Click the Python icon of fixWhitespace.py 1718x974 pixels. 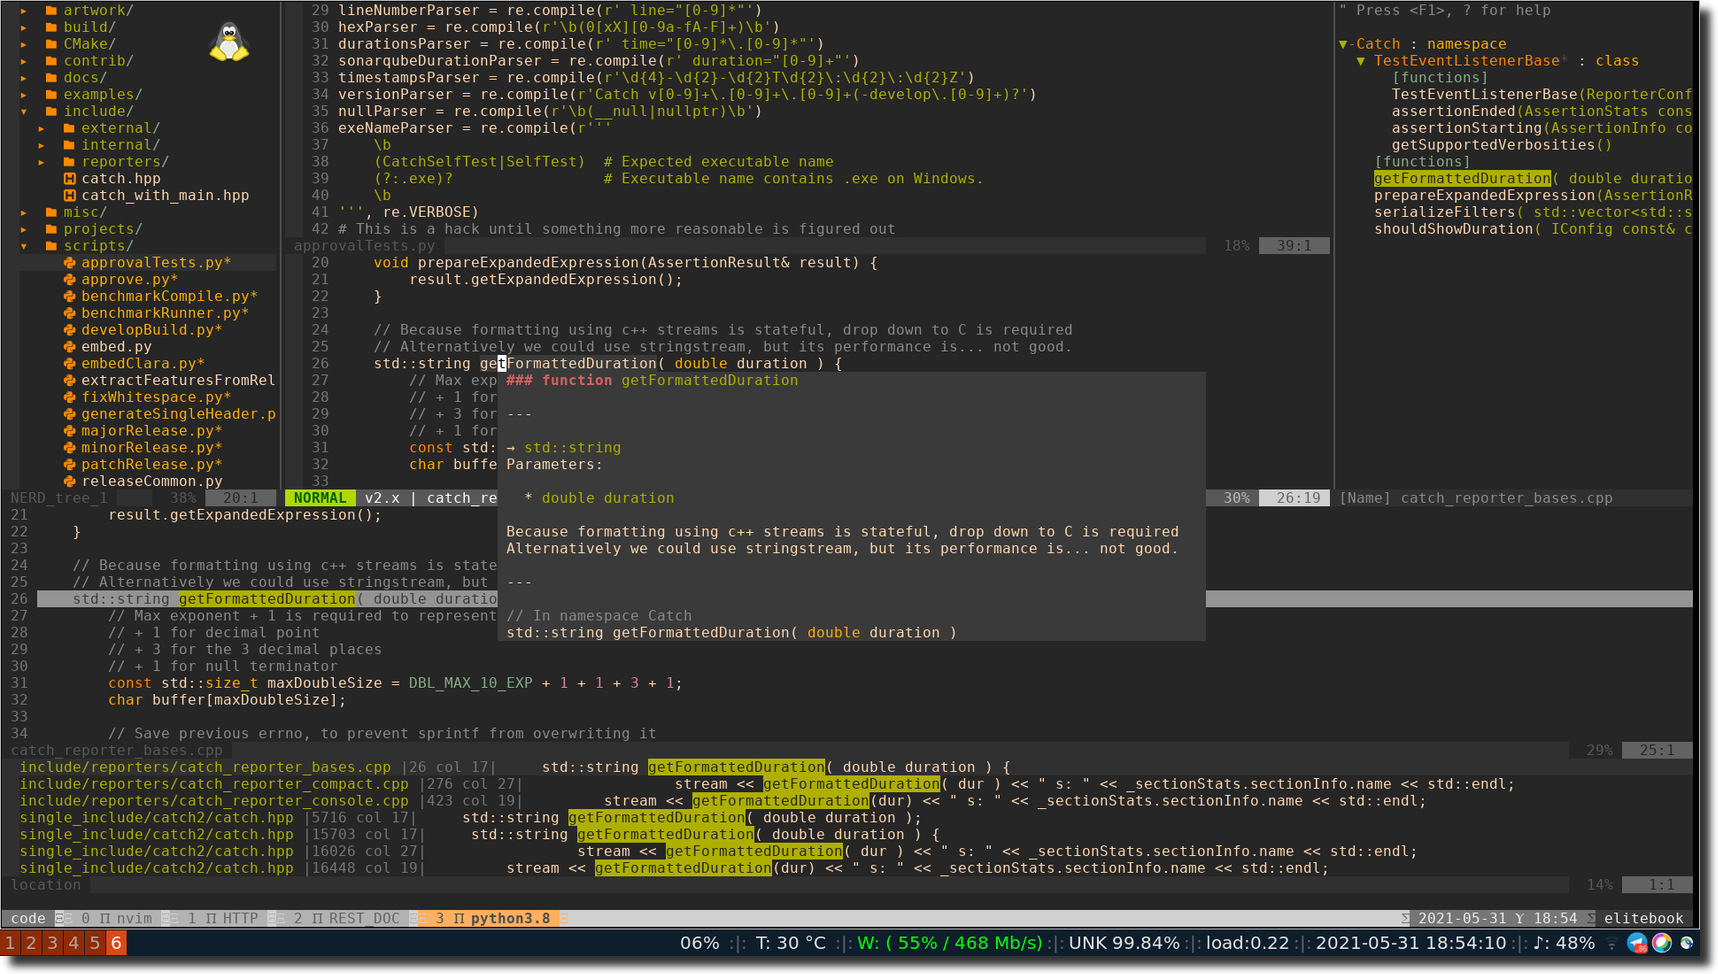tap(69, 397)
